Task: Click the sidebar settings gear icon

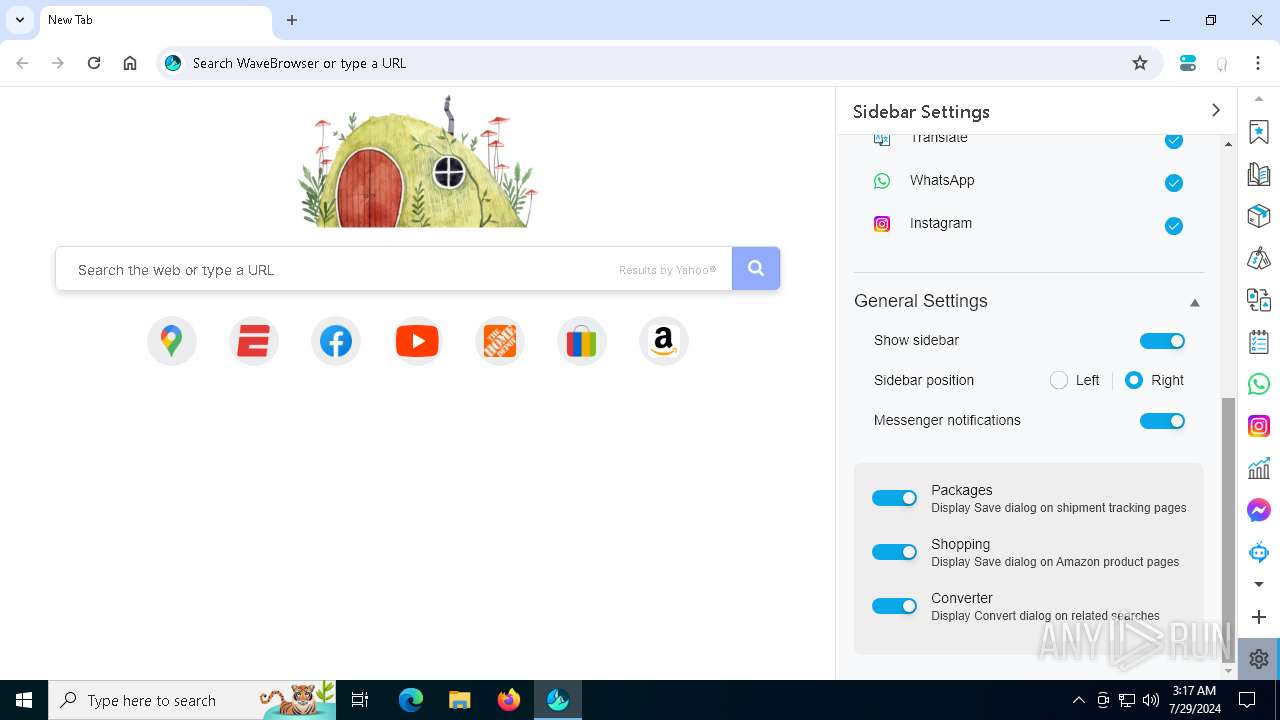Action: coord(1259,659)
